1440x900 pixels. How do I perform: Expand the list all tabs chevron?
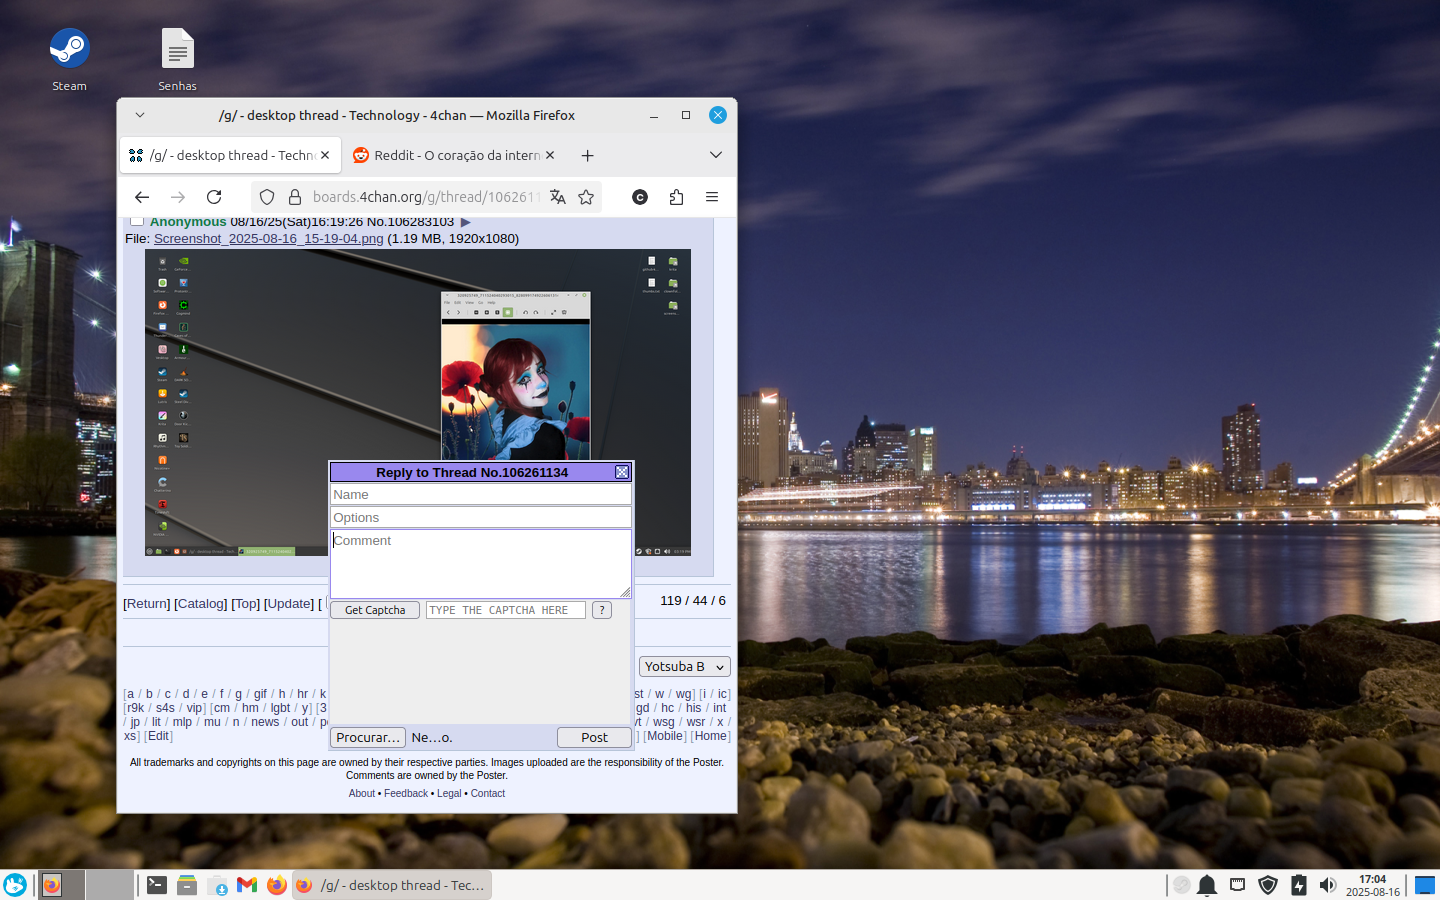[716, 155]
